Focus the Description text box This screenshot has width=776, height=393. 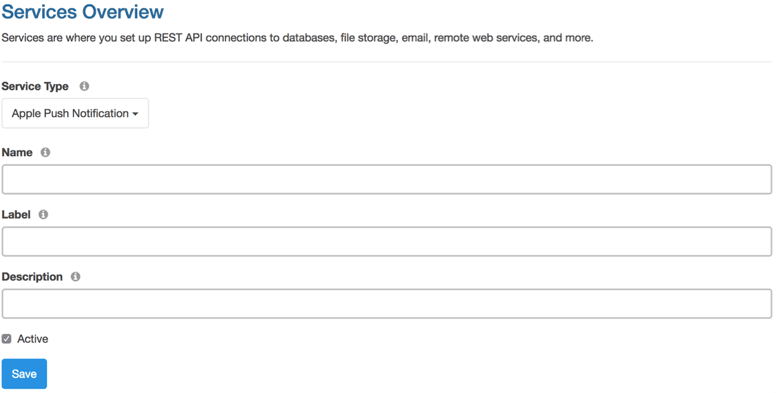[x=387, y=303]
